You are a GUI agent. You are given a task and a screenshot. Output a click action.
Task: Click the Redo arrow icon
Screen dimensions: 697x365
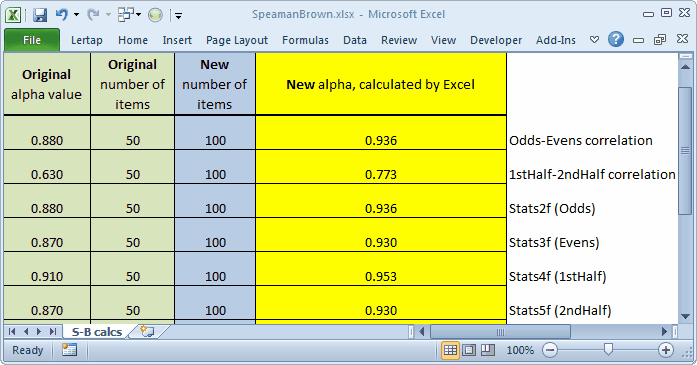click(x=93, y=15)
